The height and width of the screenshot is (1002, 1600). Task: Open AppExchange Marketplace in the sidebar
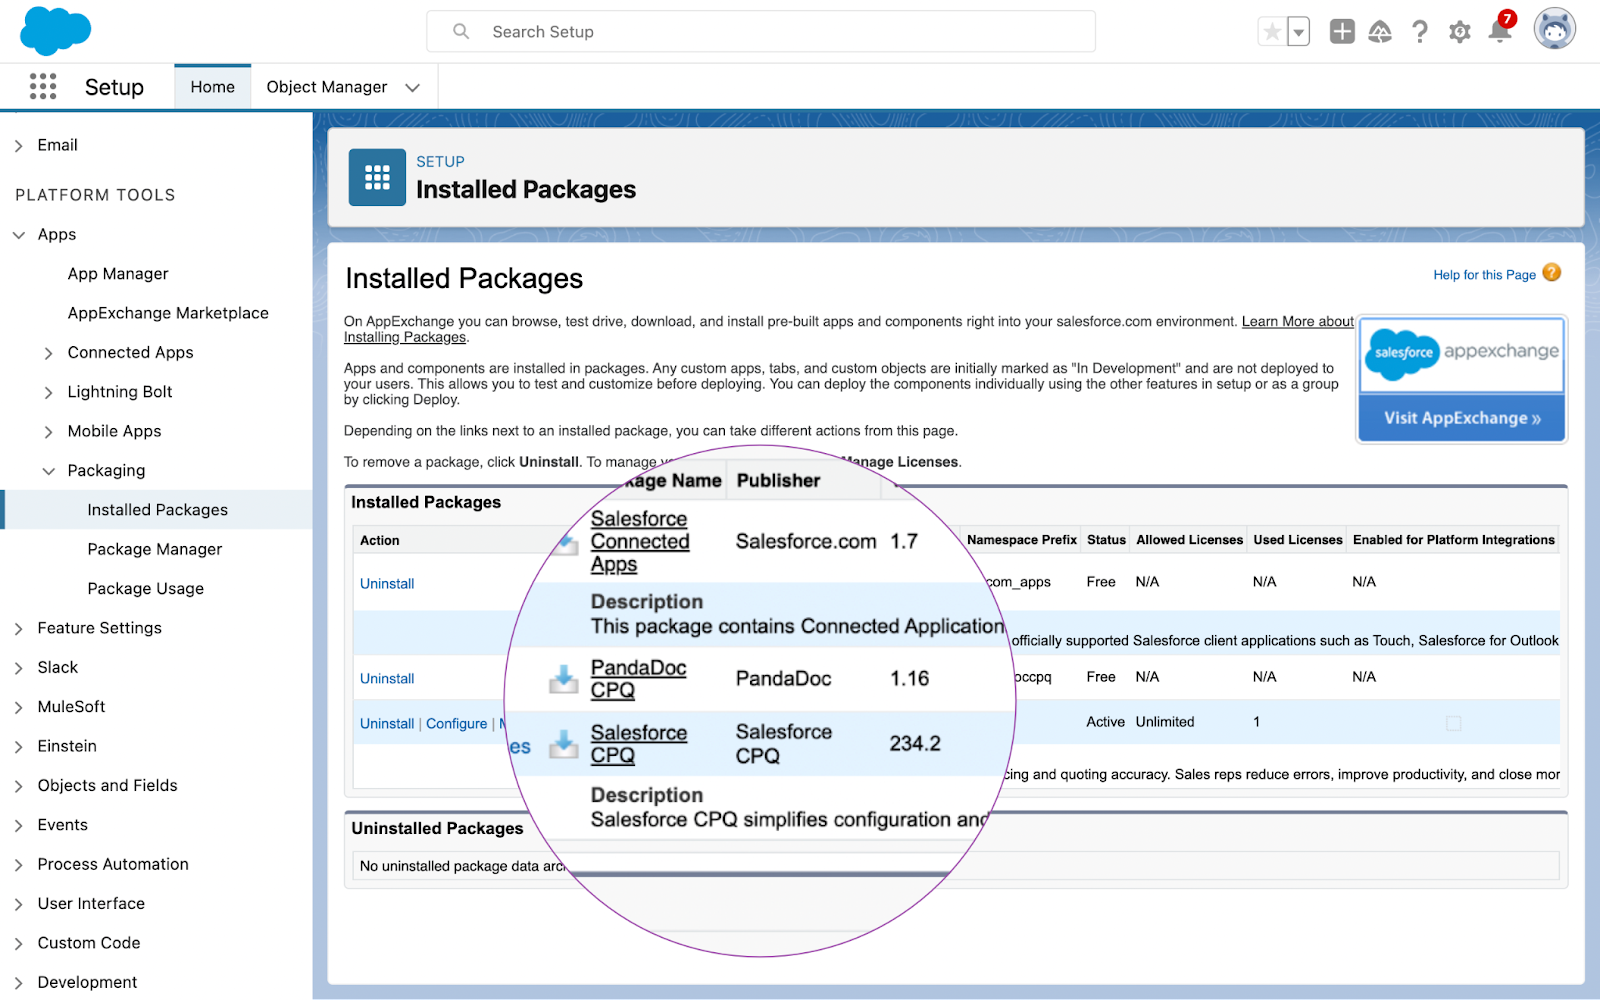pyautogui.click(x=168, y=313)
